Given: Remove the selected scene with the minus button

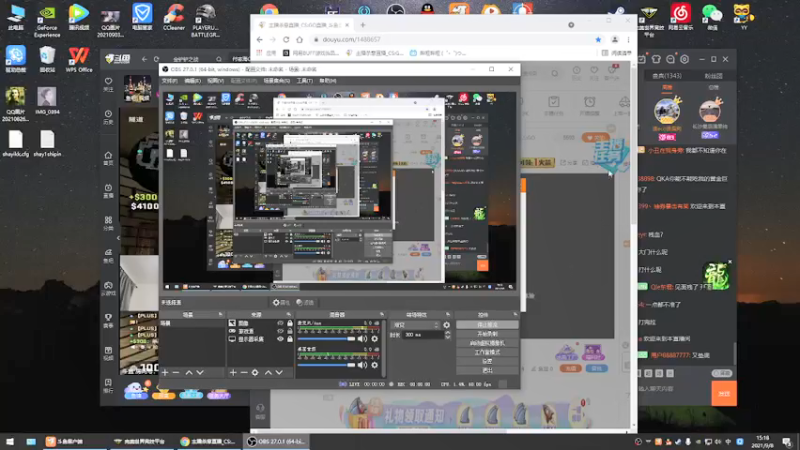Looking at the screenshot, I should coord(176,373).
